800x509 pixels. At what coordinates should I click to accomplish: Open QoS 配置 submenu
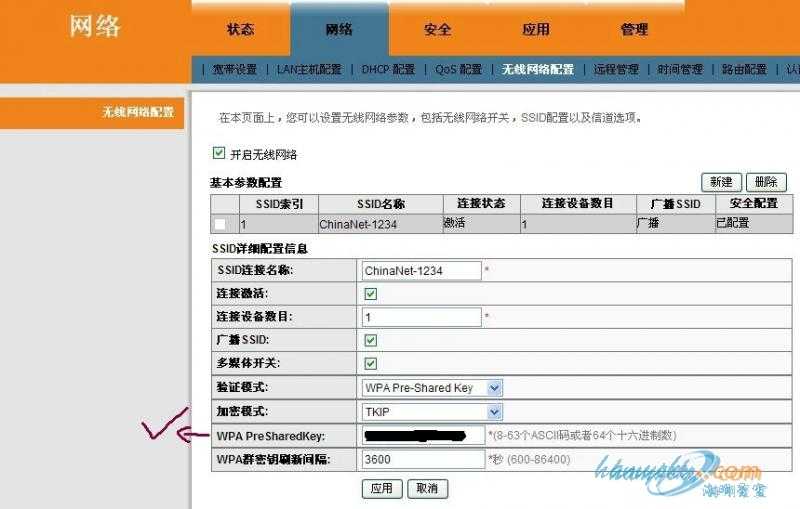tap(458, 69)
